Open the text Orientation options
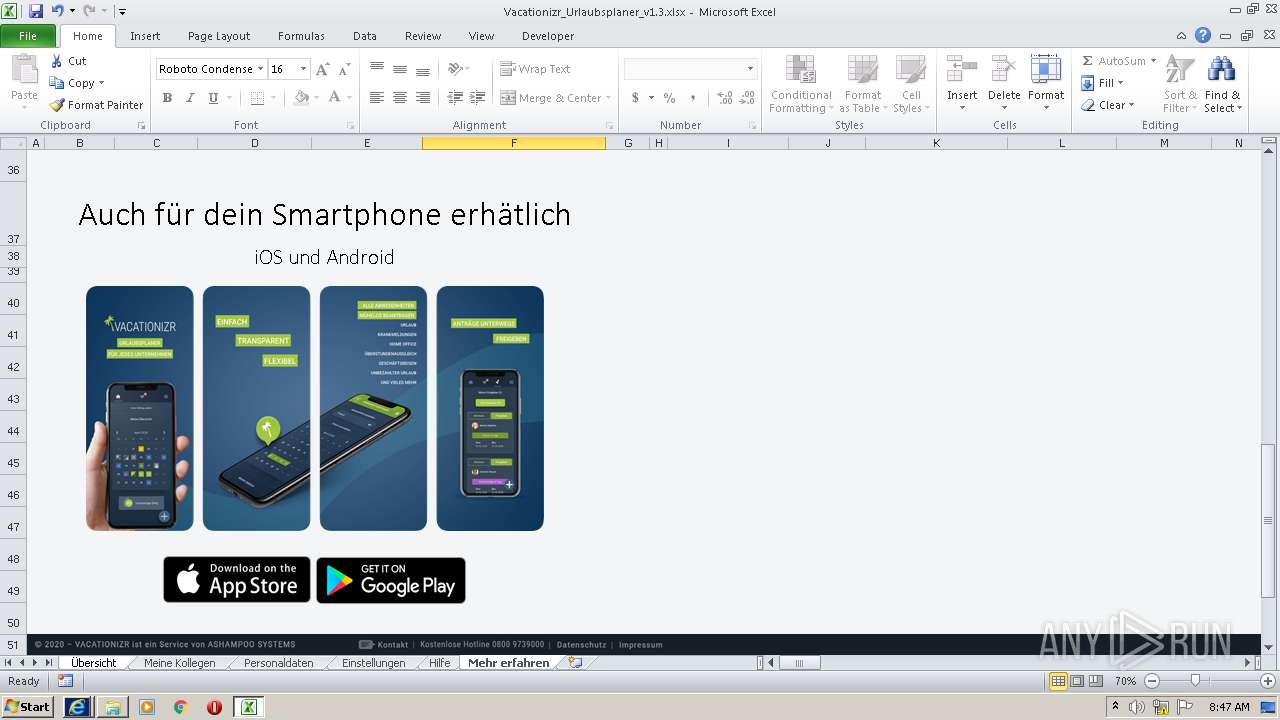Viewport: 1280px width, 720px height. coord(459,69)
